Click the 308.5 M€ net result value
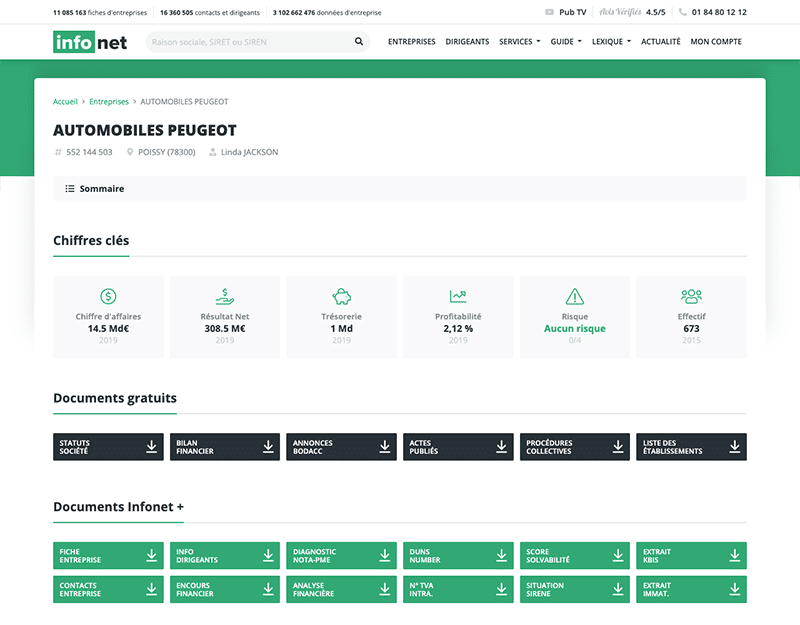 (x=224, y=329)
